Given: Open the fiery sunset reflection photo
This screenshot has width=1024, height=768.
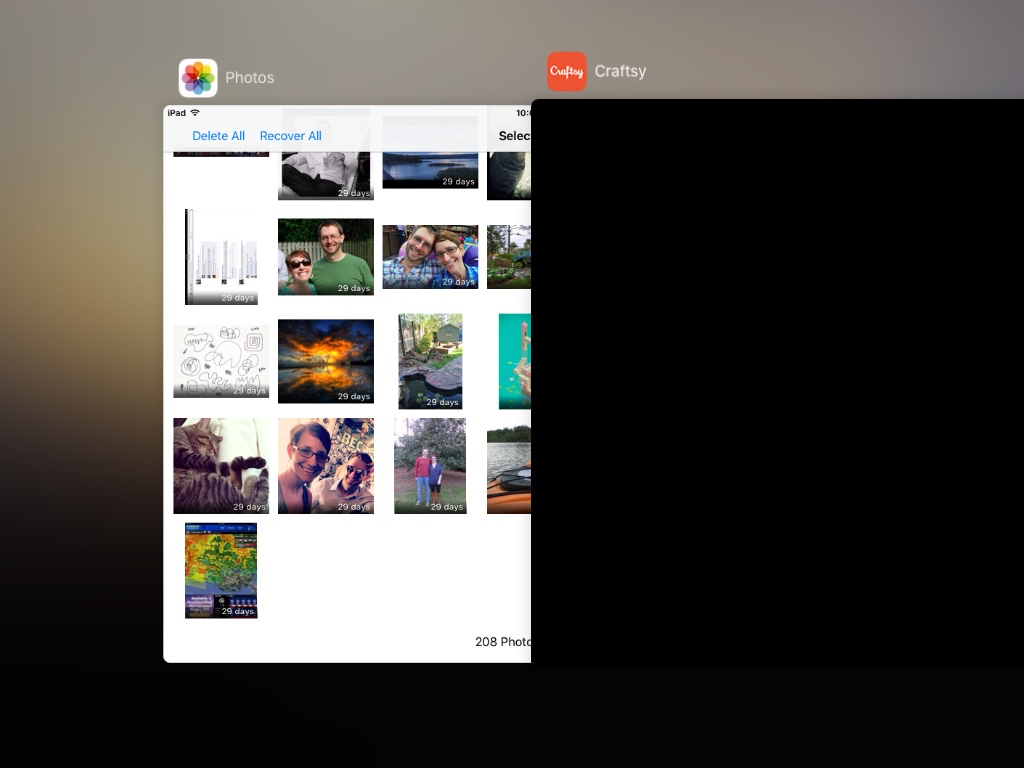Looking at the screenshot, I should 326,361.
